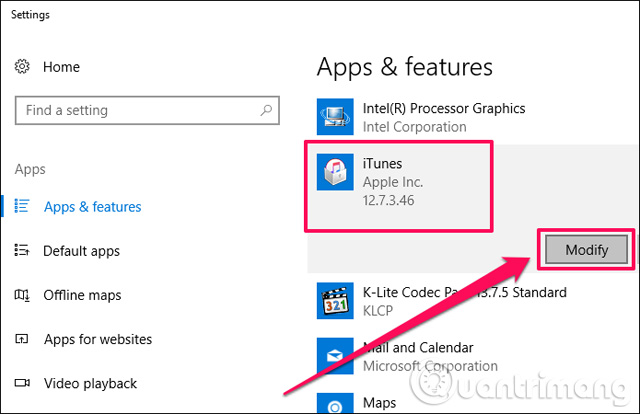Viewport: 640px width, 414px height.
Task: Click the Offline maps icon
Action: [x=23, y=295]
